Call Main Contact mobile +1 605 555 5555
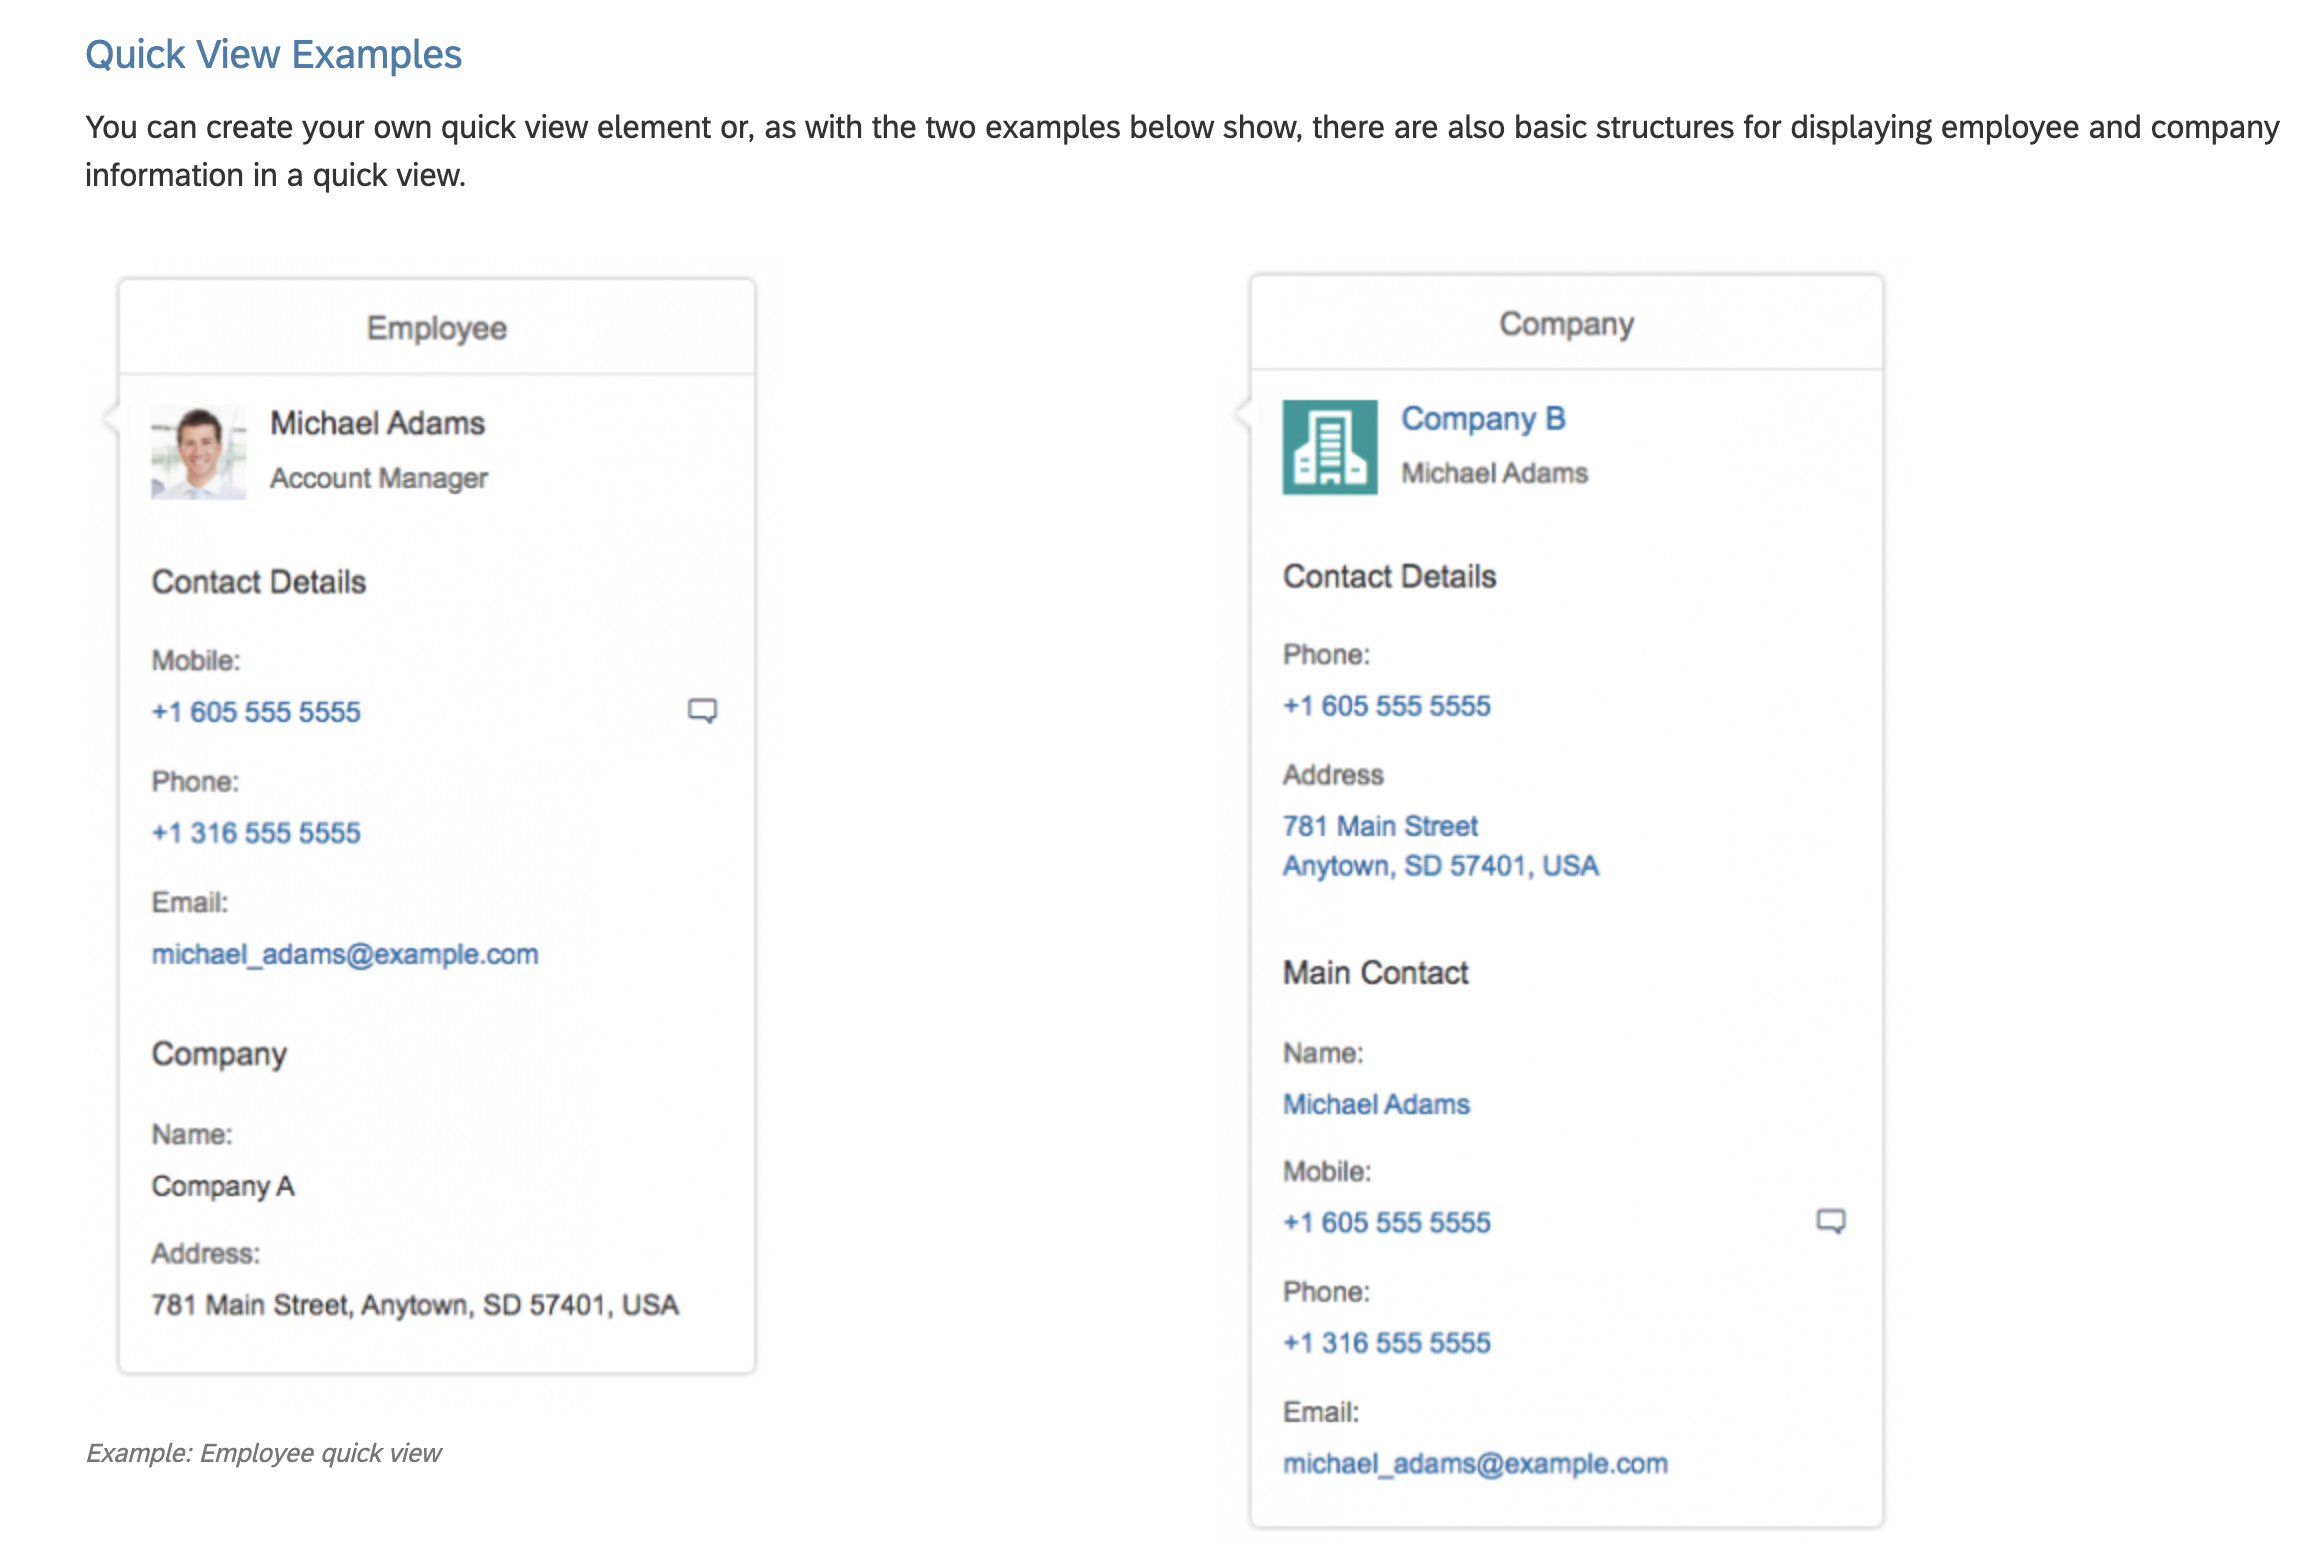 pos(1387,1222)
